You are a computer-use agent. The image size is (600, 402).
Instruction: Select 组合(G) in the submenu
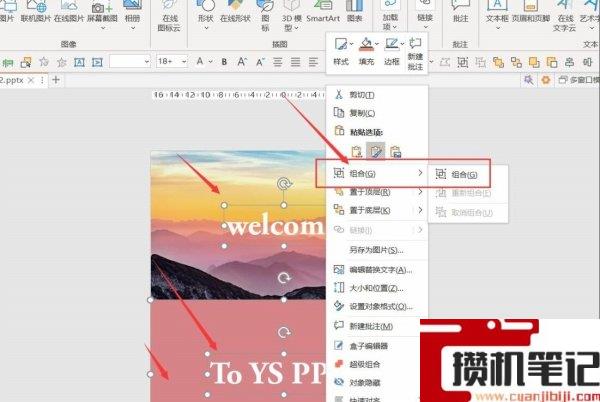tap(468, 175)
